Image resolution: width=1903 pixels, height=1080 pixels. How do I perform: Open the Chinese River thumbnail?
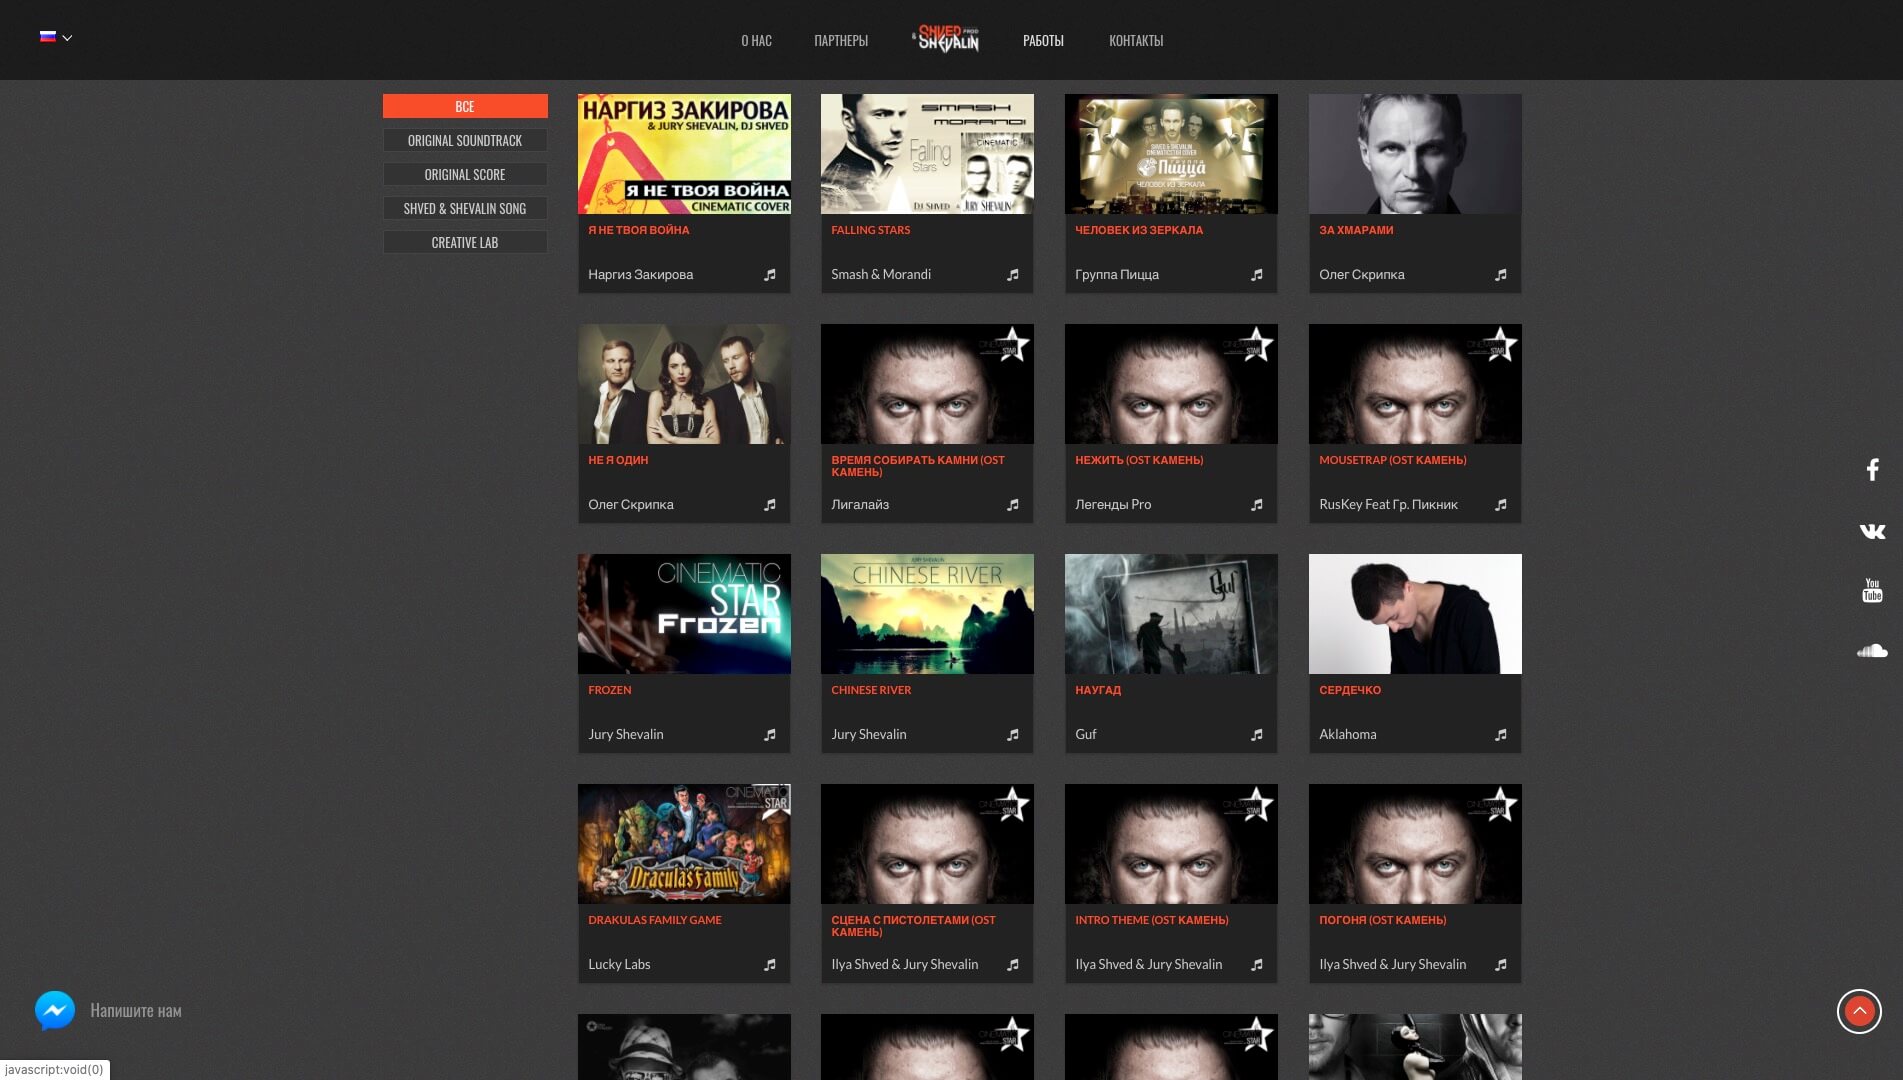pyautogui.click(x=927, y=614)
